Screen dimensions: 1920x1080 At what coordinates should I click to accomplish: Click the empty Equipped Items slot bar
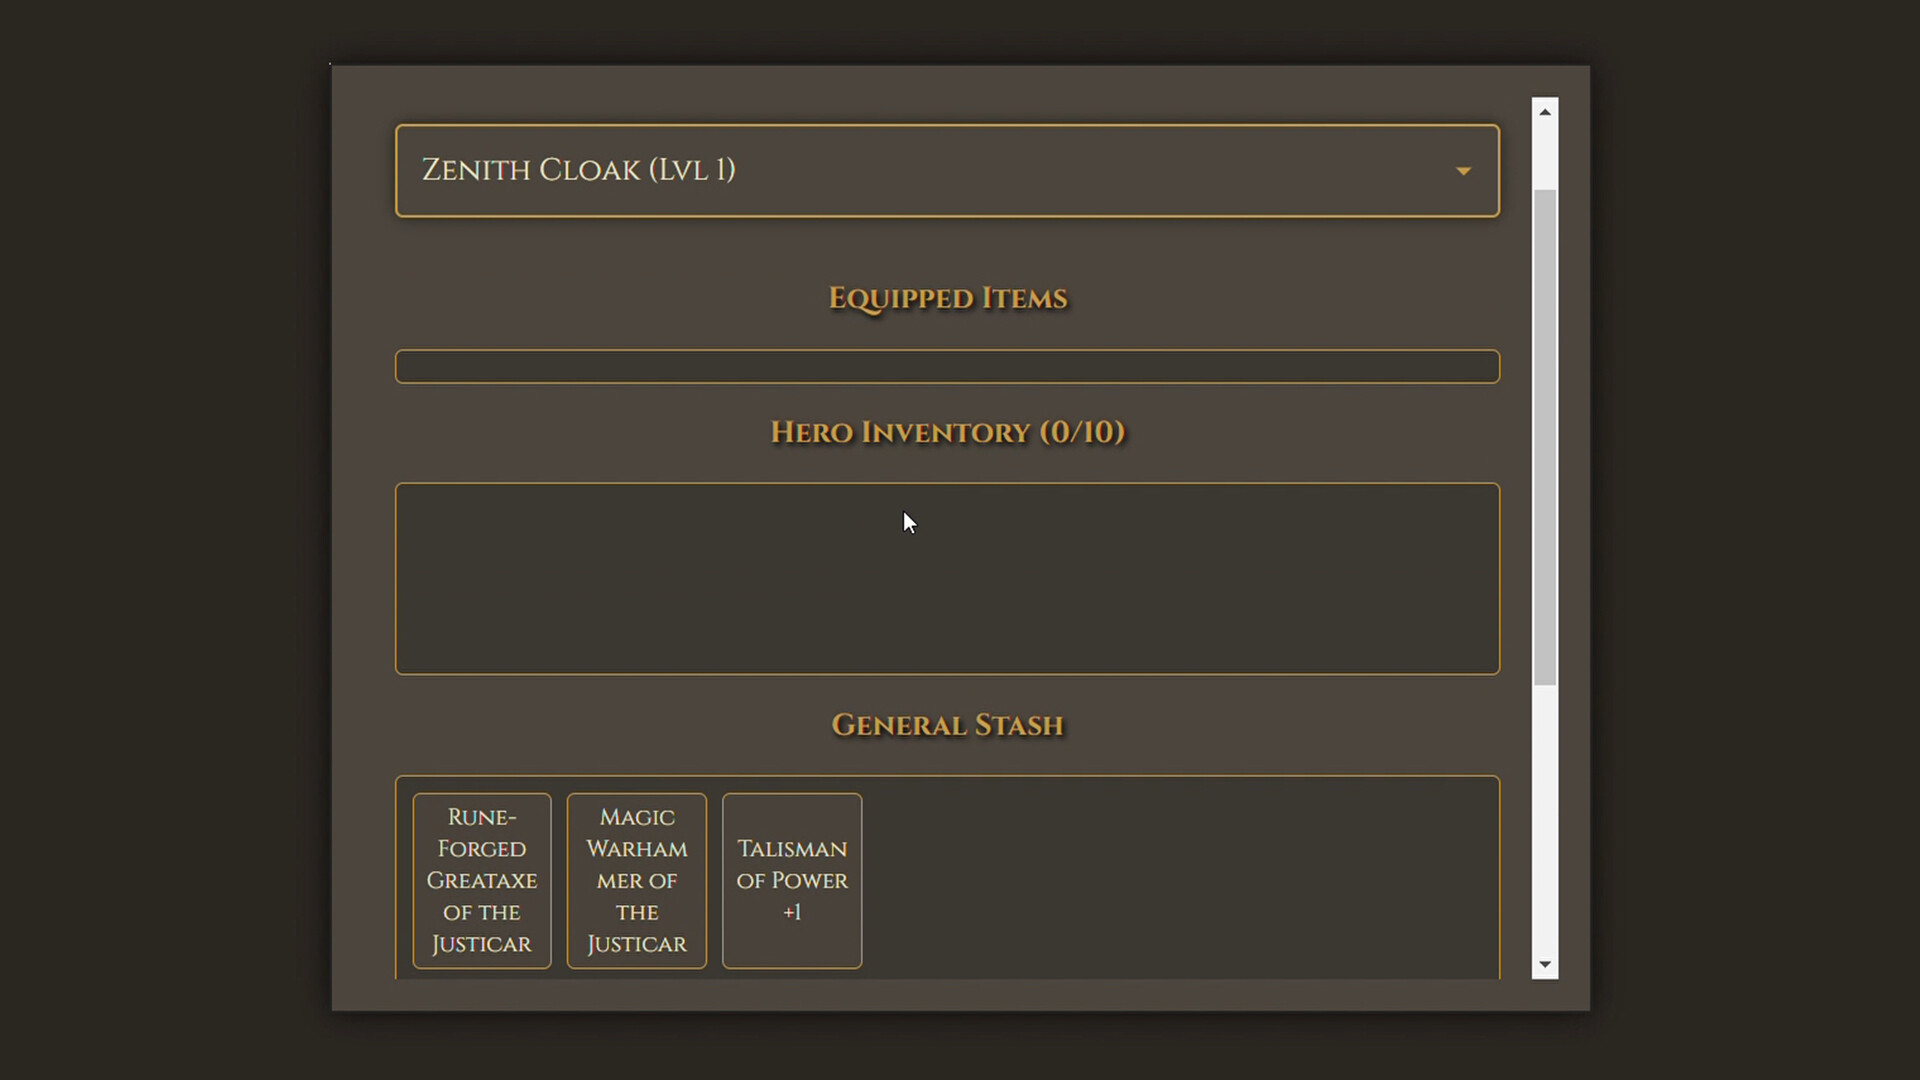[946, 366]
